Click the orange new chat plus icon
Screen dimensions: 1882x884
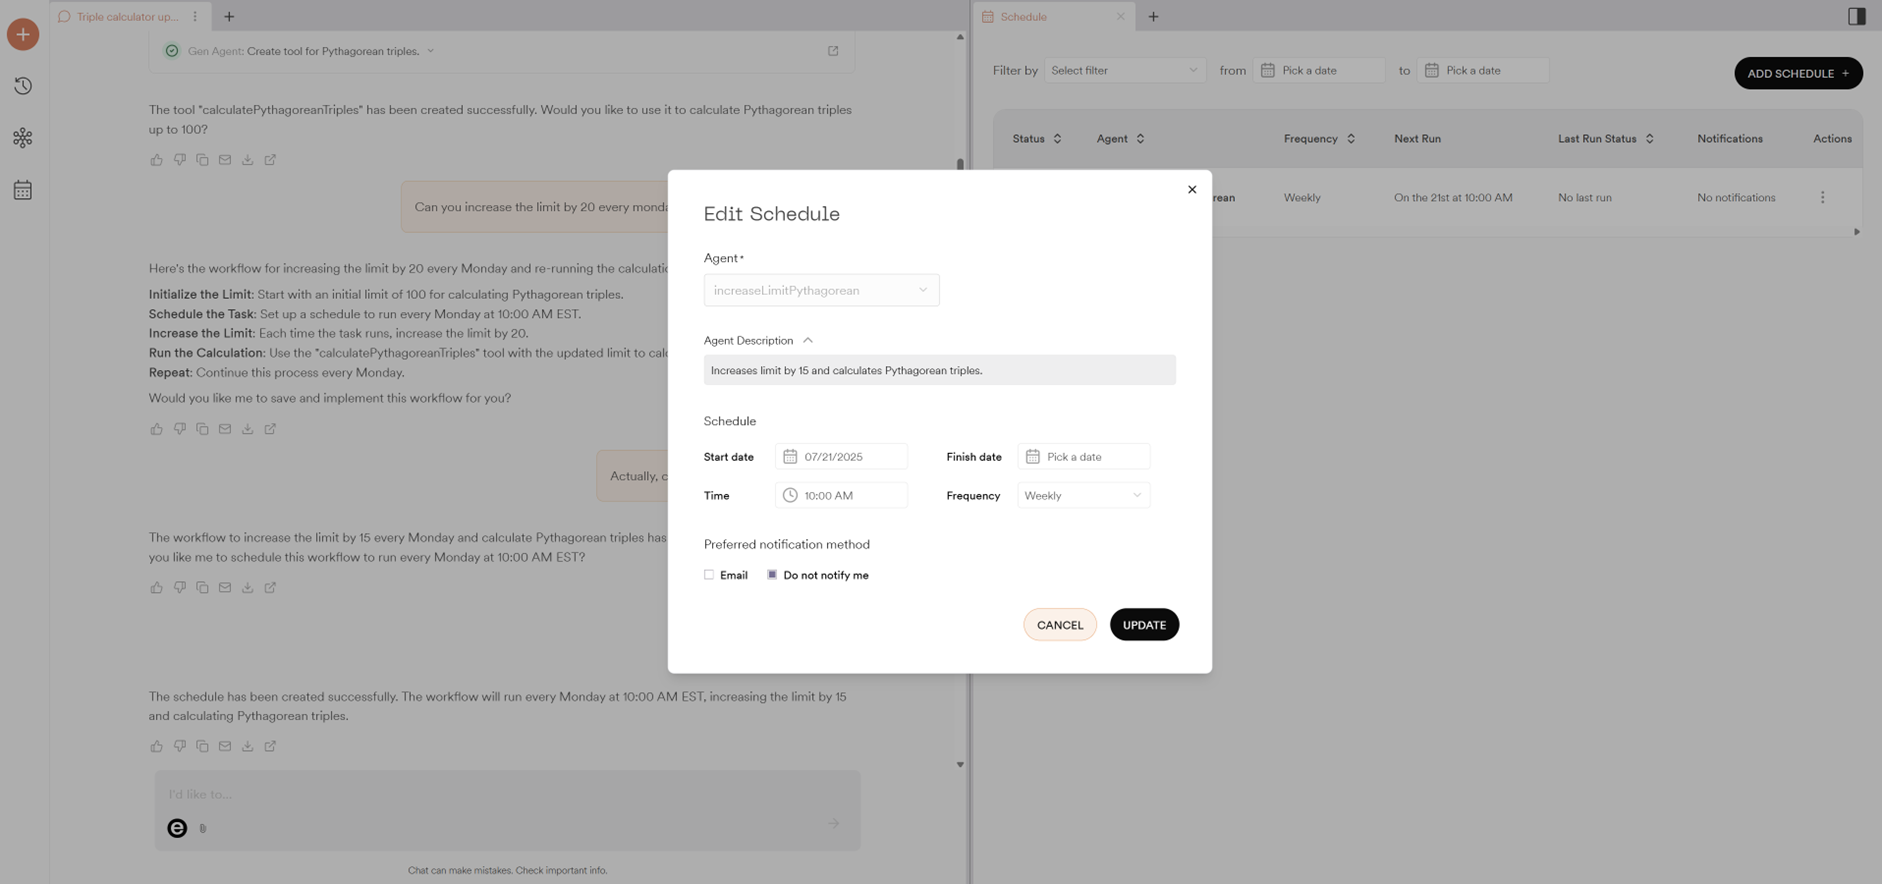(23, 34)
